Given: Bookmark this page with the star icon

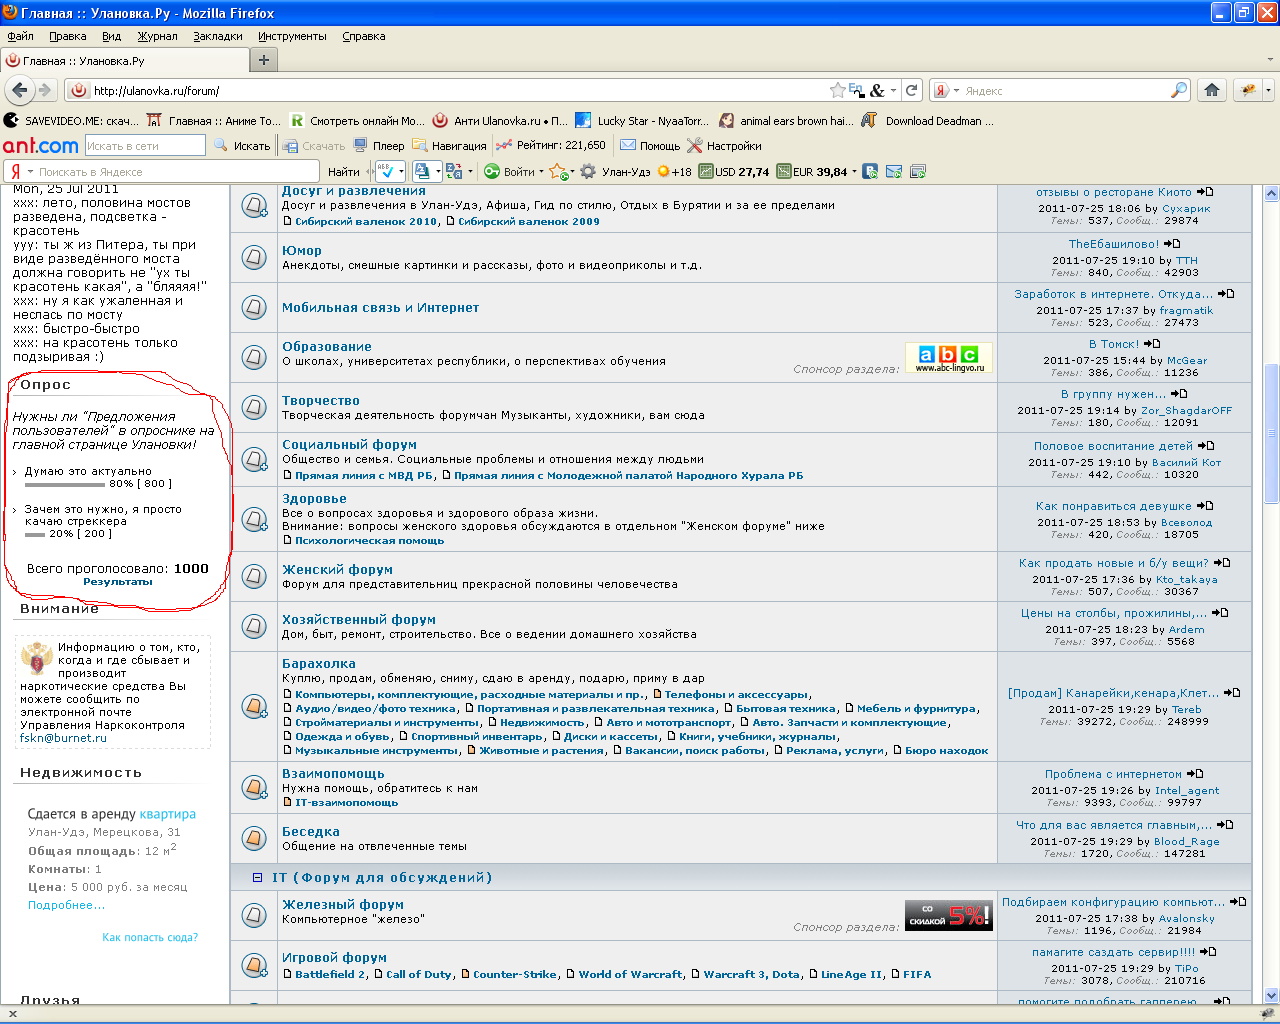Looking at the screenshot, I should (x=837, y=90).
